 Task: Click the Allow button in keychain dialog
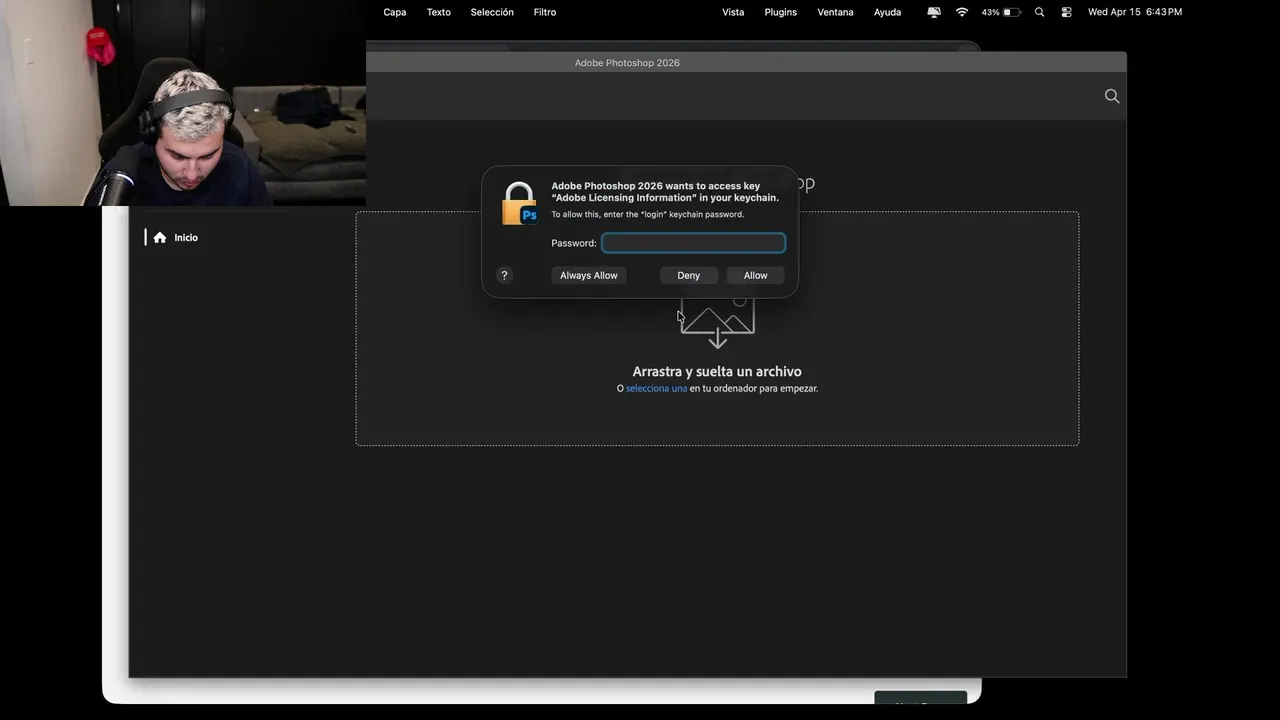[x=755, y=275]
